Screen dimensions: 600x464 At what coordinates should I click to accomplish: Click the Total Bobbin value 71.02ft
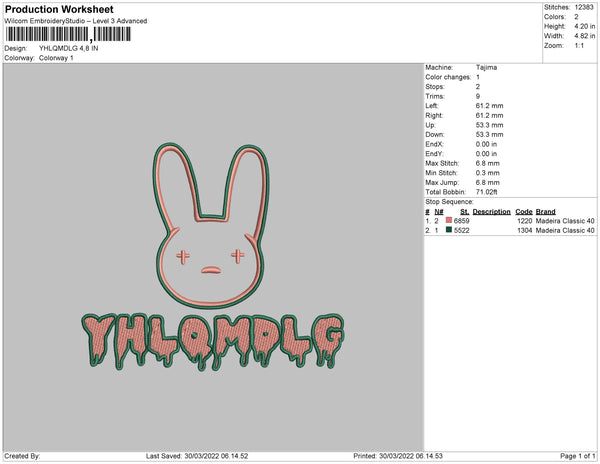click(x=486, y=192)
